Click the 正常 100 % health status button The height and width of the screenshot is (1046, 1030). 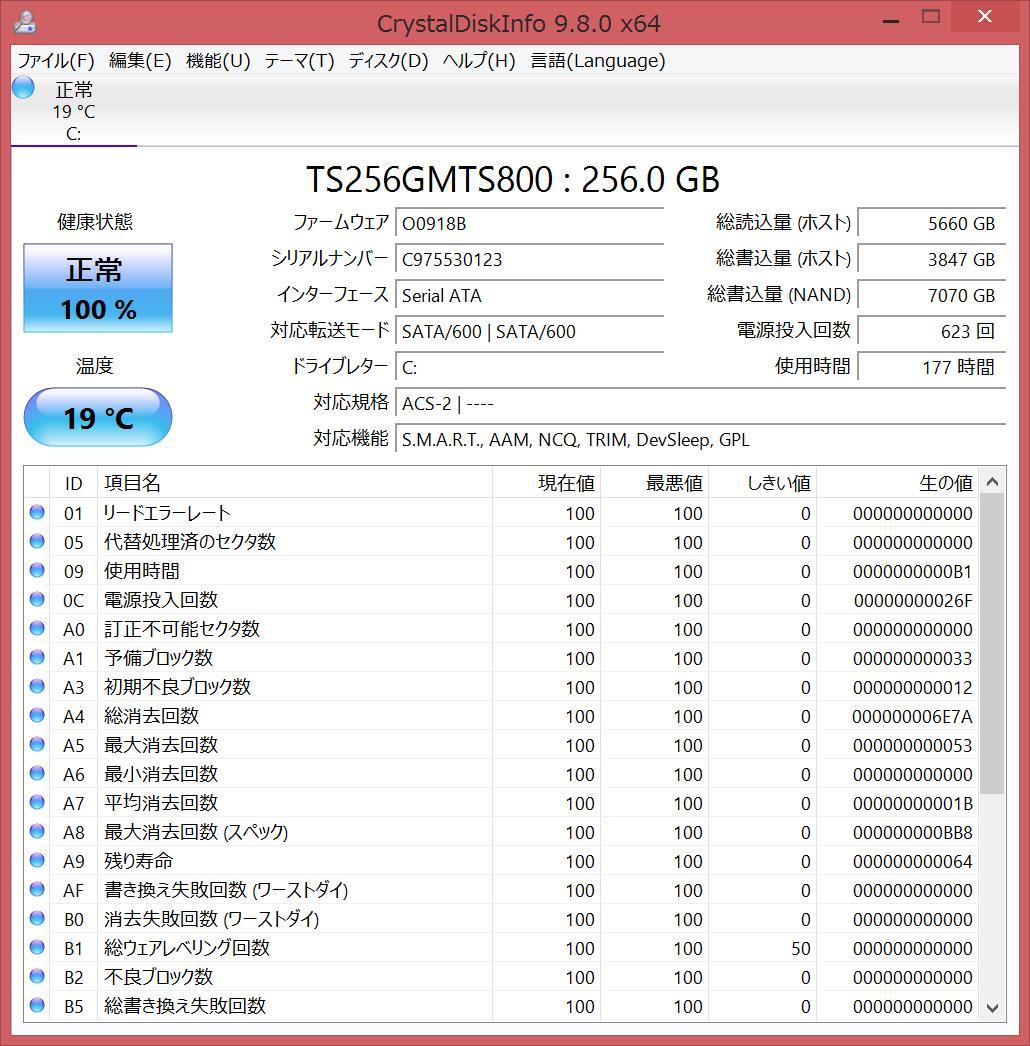click(98, 288)
